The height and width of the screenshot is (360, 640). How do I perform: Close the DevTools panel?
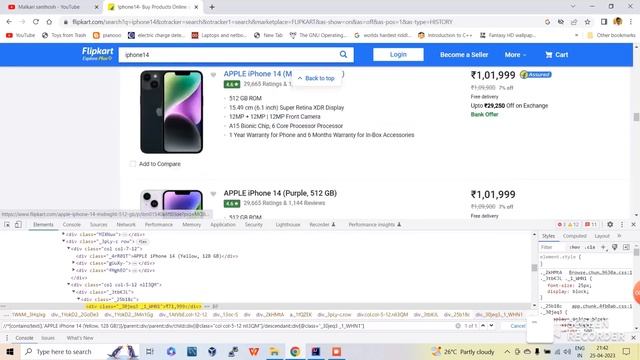[x=633, y=224]
